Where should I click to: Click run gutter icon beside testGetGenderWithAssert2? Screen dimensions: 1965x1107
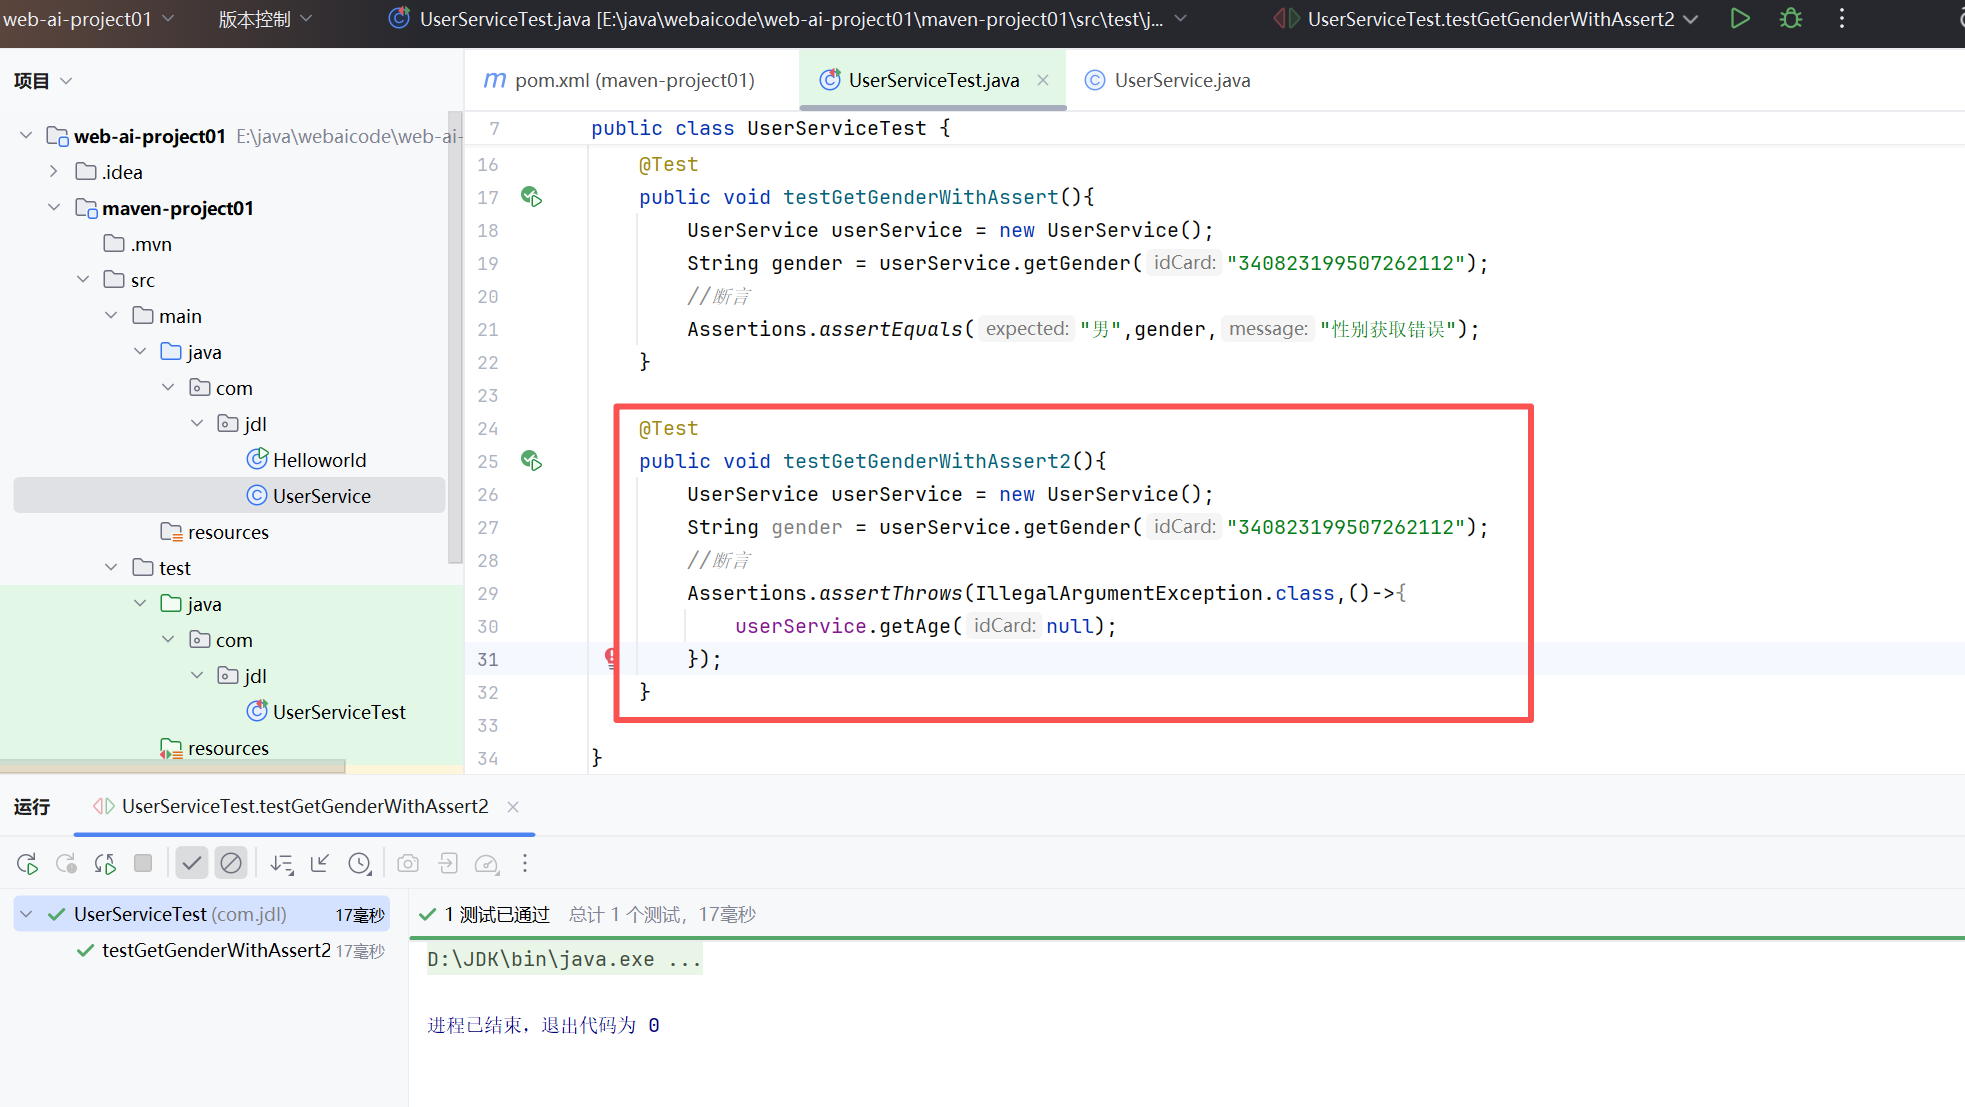(531, 461)
